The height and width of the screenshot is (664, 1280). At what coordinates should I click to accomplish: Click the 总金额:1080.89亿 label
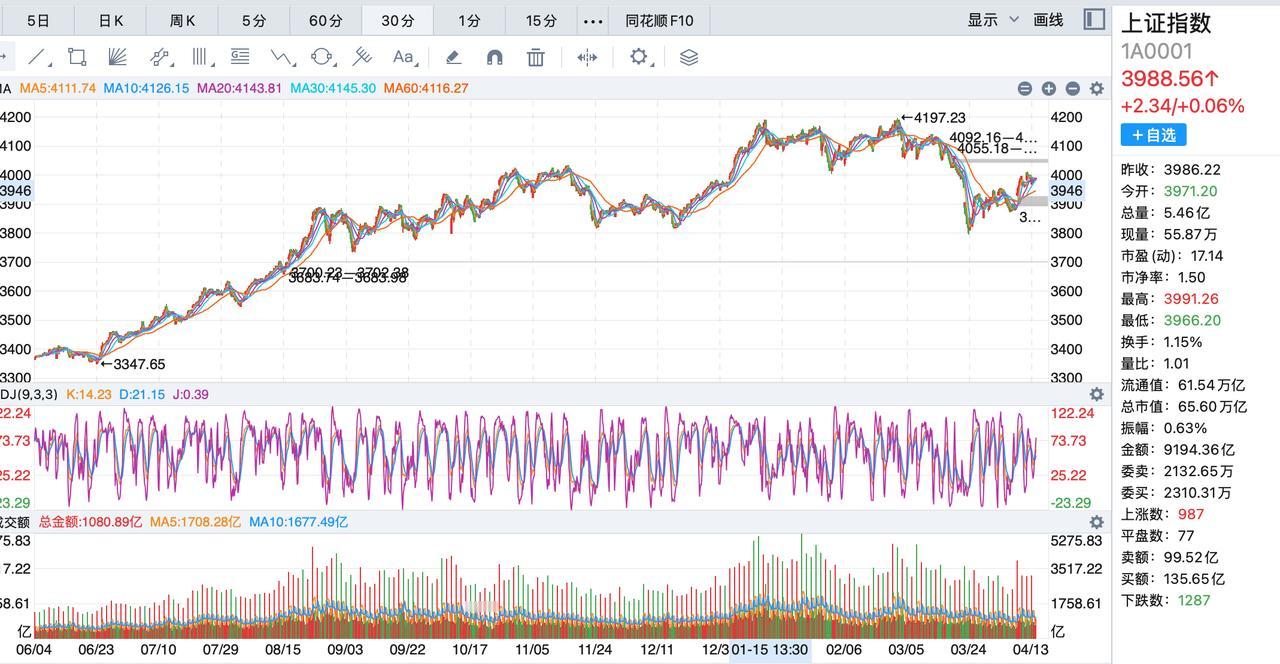point(90,522)
